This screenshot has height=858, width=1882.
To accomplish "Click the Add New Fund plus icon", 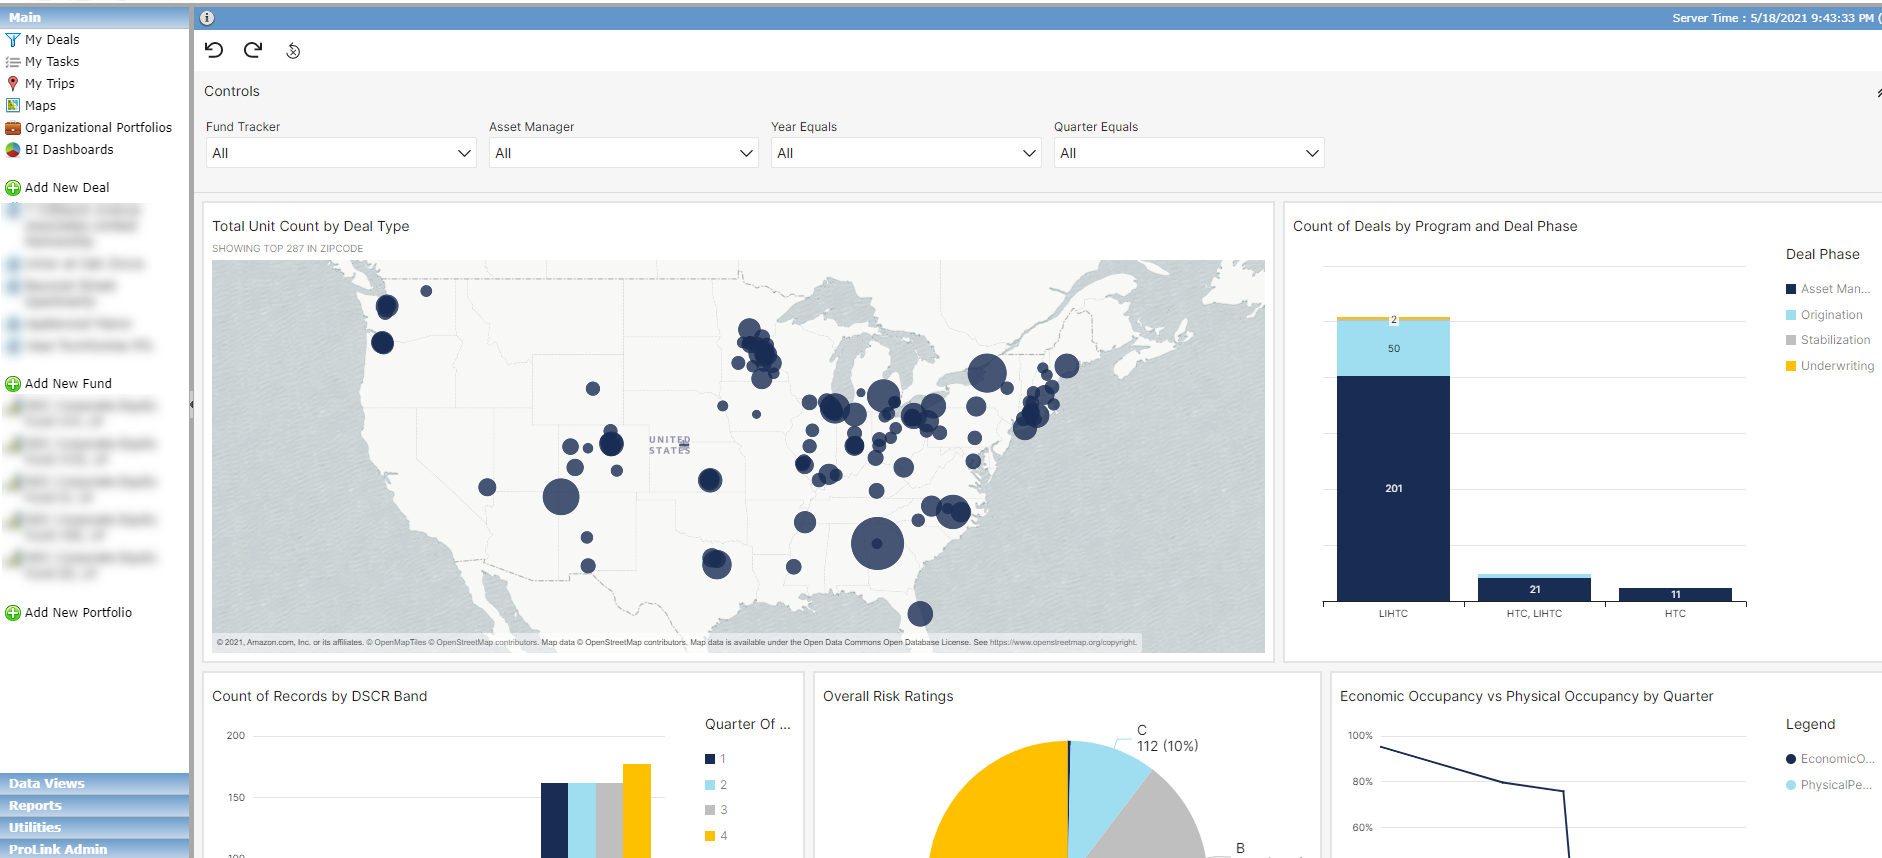I will [13, 384].
